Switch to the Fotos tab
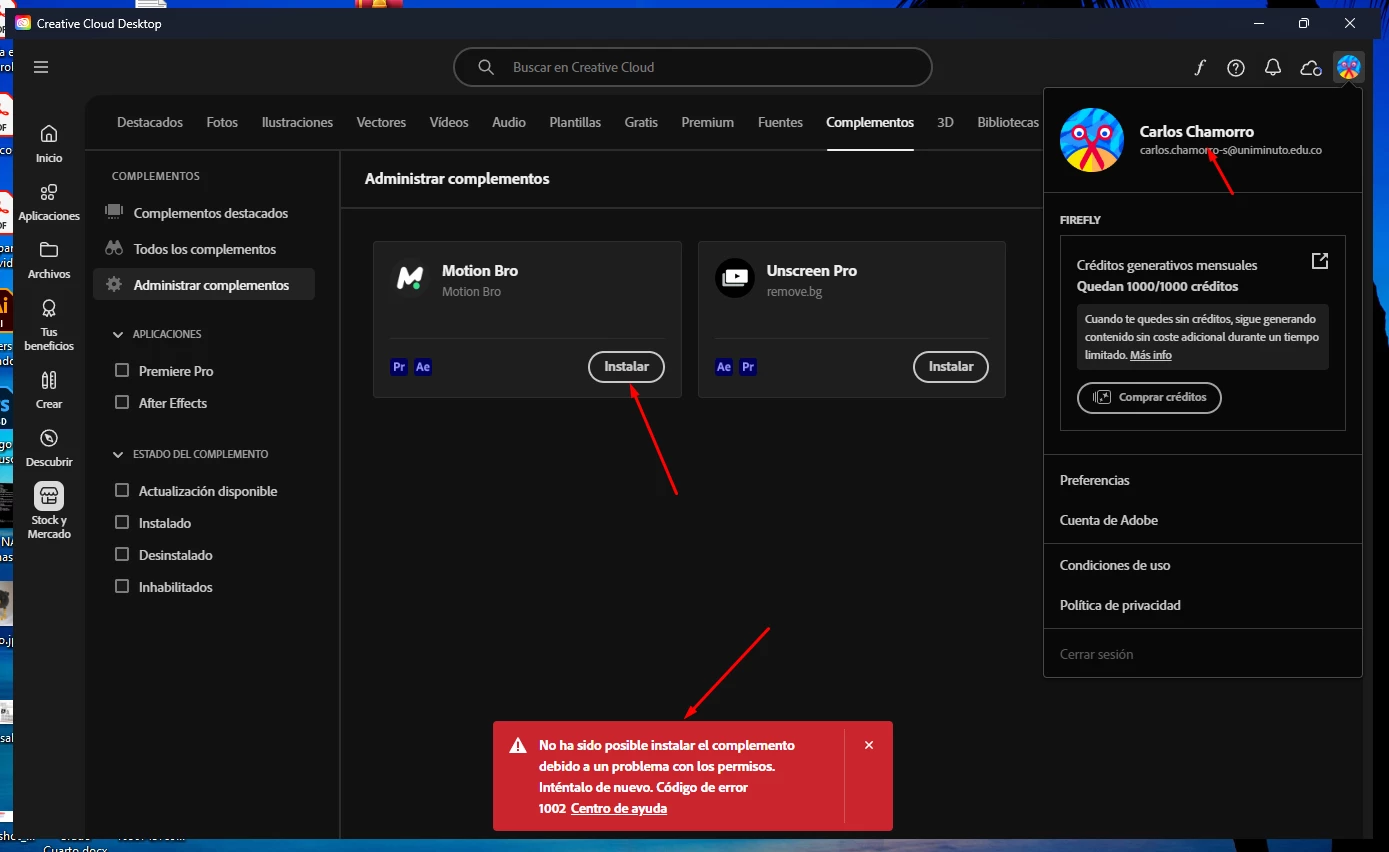The image size is (1389, 852). point(222,122)
